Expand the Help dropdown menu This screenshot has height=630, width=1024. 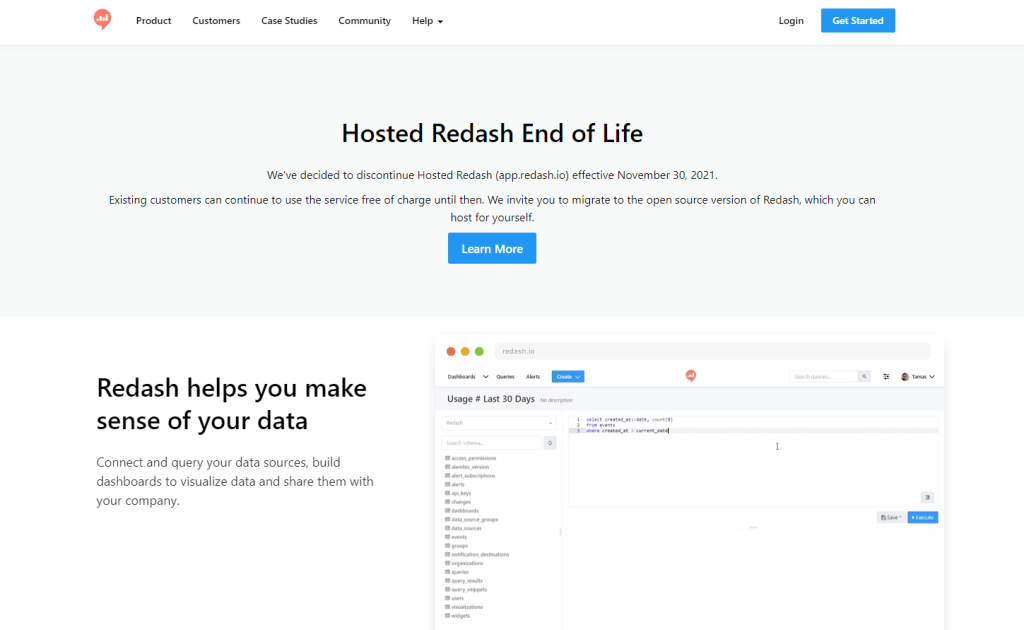pos(427,21)
